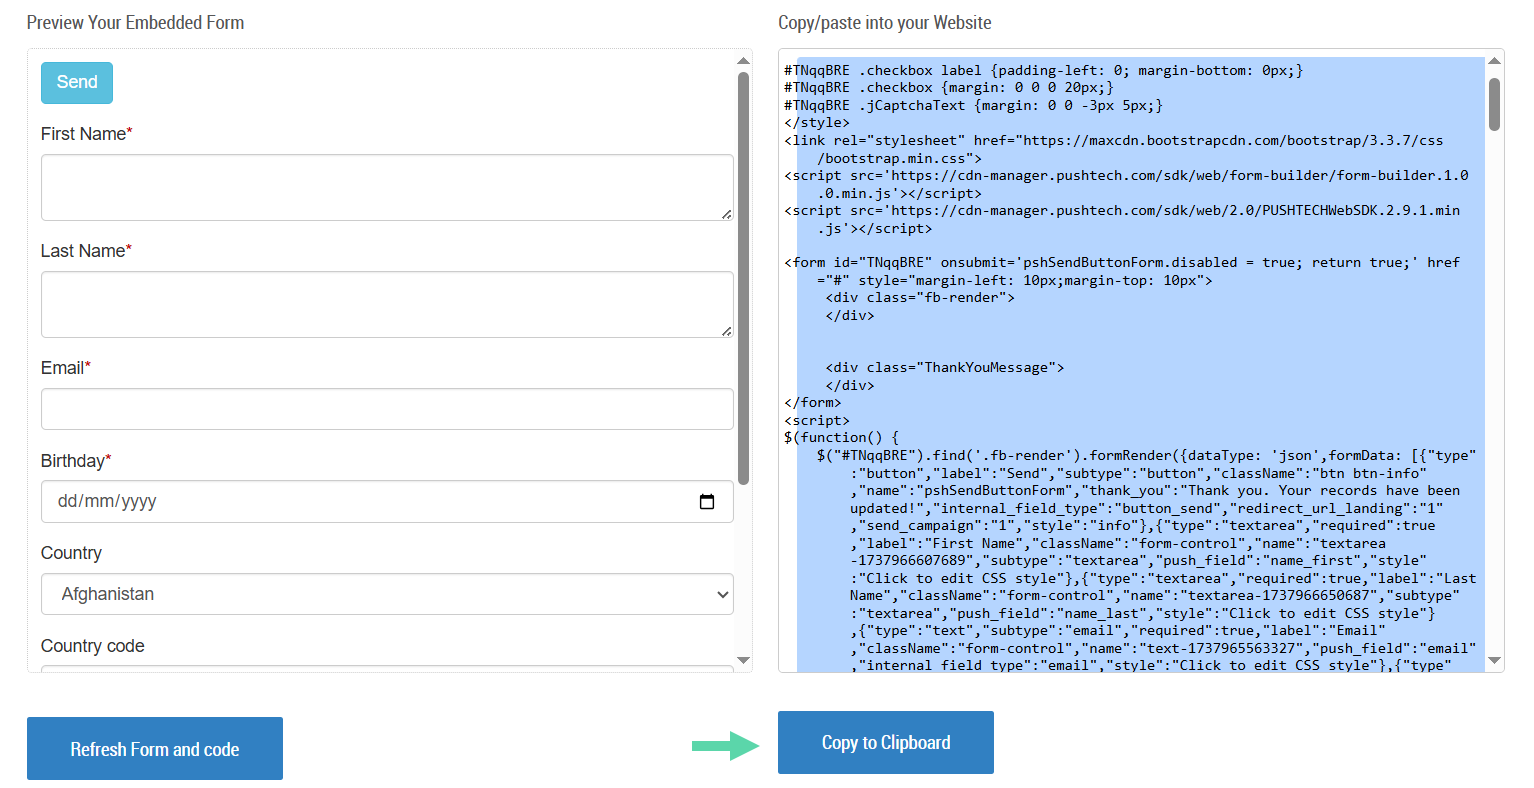Click the code pane scrollbar thumb

point(1495,104)
